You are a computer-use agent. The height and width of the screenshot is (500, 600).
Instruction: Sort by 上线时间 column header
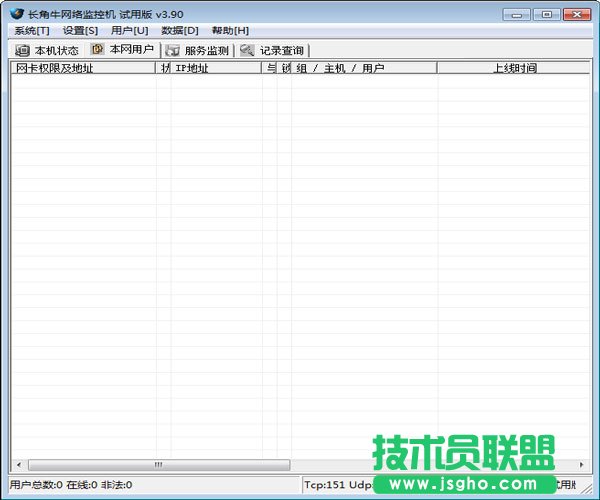(x=513, y=68)
